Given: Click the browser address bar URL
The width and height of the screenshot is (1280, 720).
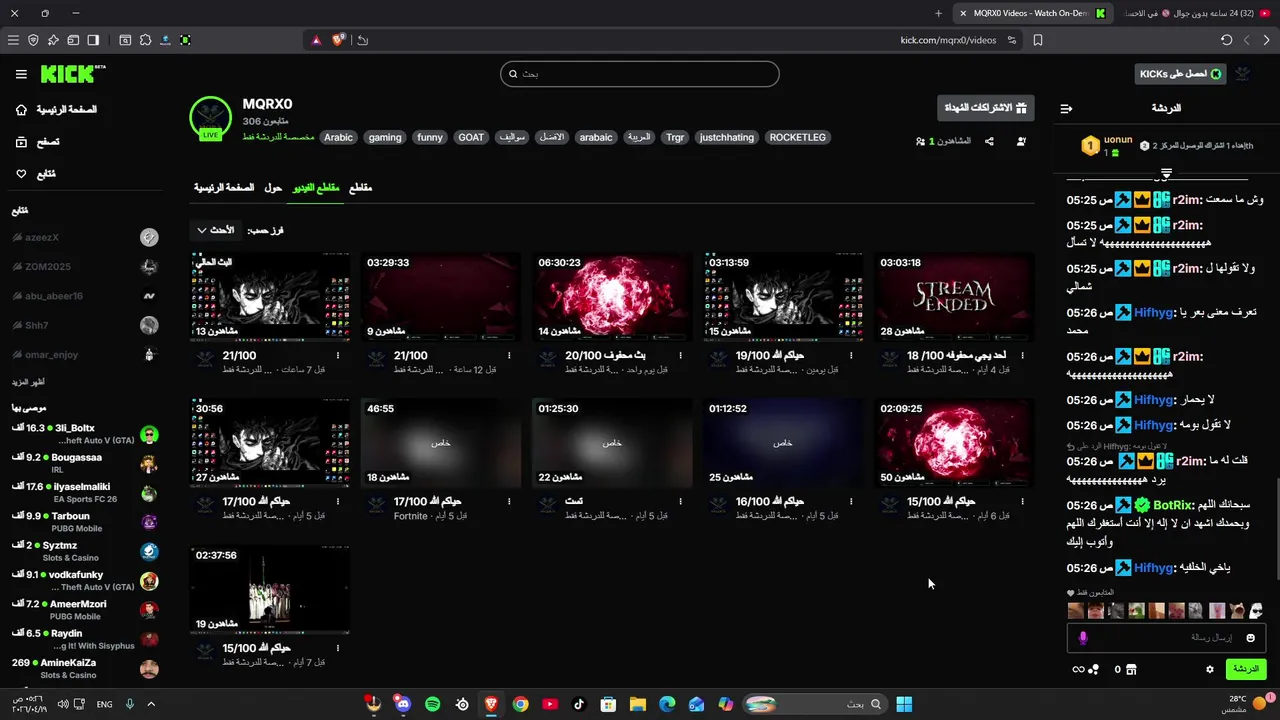Looking at the screenshot, I should (x=948, y=40).
